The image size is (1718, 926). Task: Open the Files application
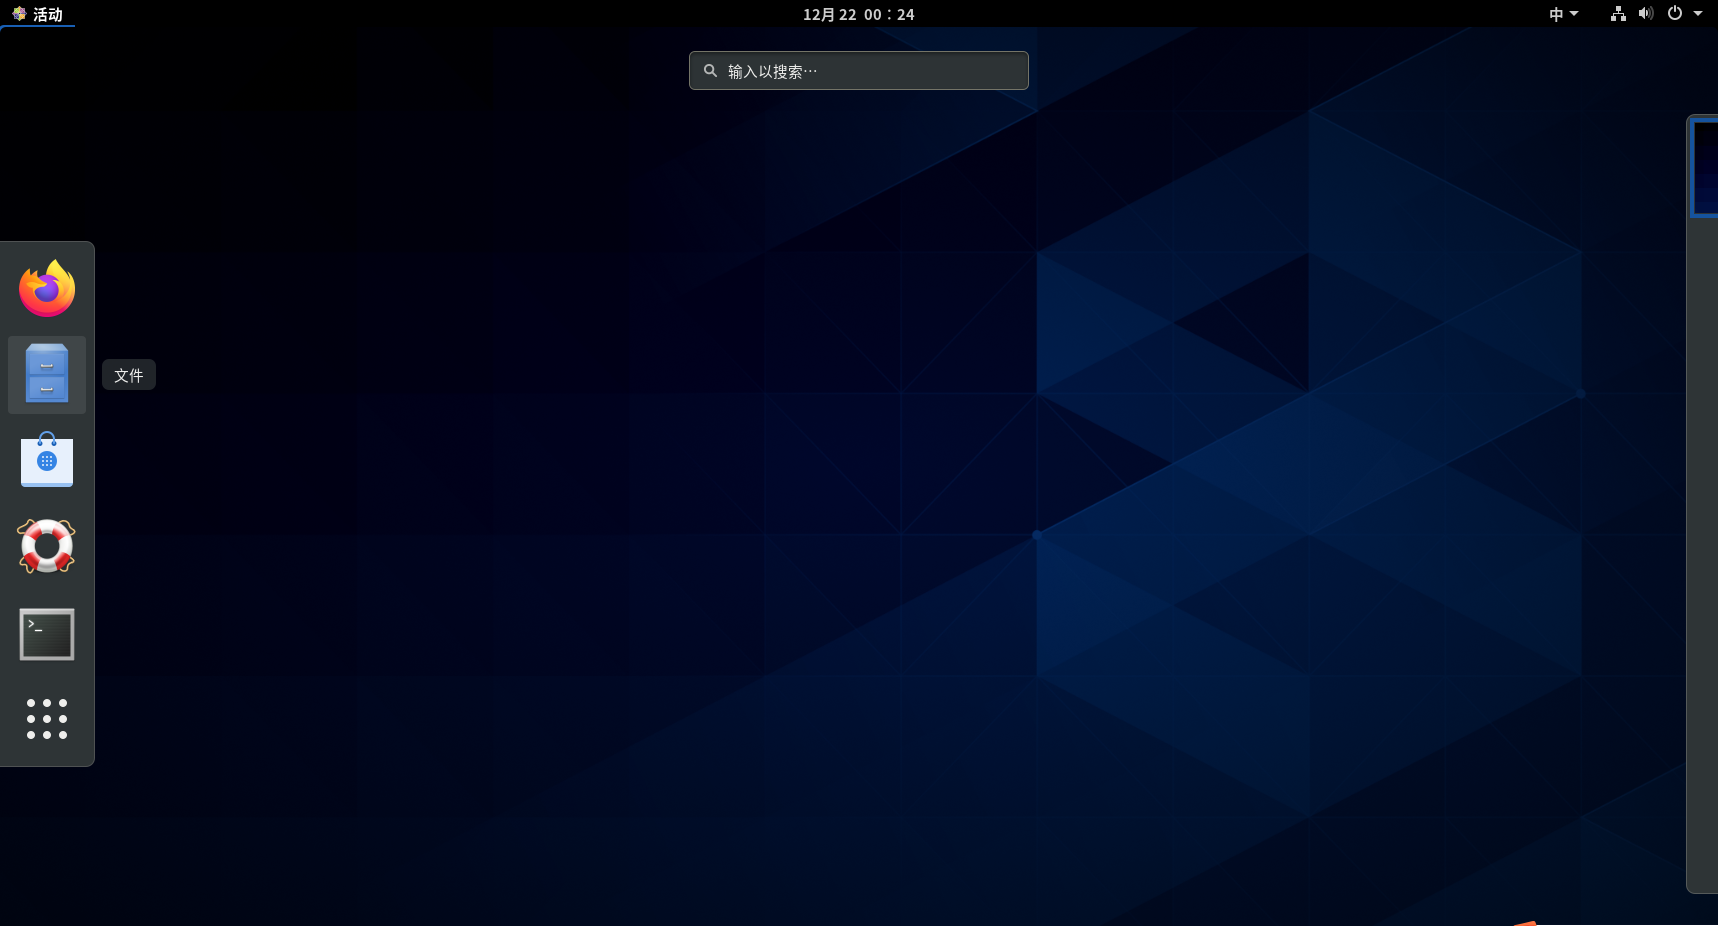[46, 374]
